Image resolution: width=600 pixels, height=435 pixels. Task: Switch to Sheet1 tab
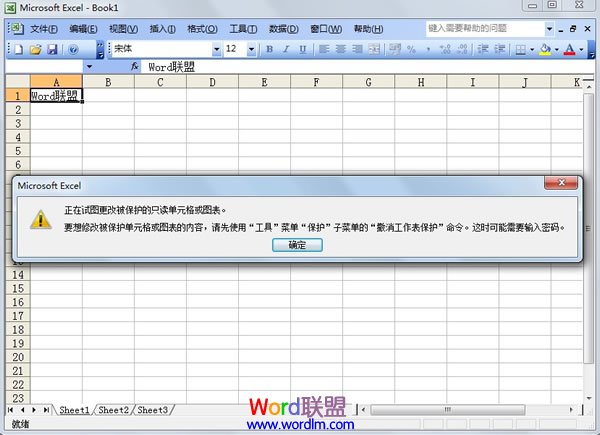tap(74, 410)
